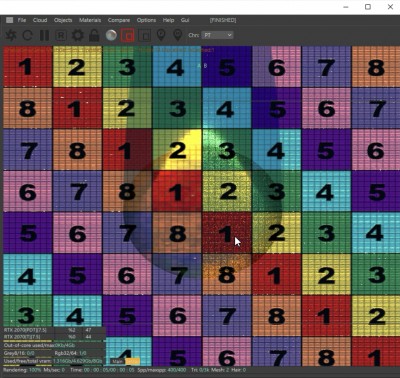The image size is (400, 378).
Task: Open the File menu
Action: [x=22, y=20]
